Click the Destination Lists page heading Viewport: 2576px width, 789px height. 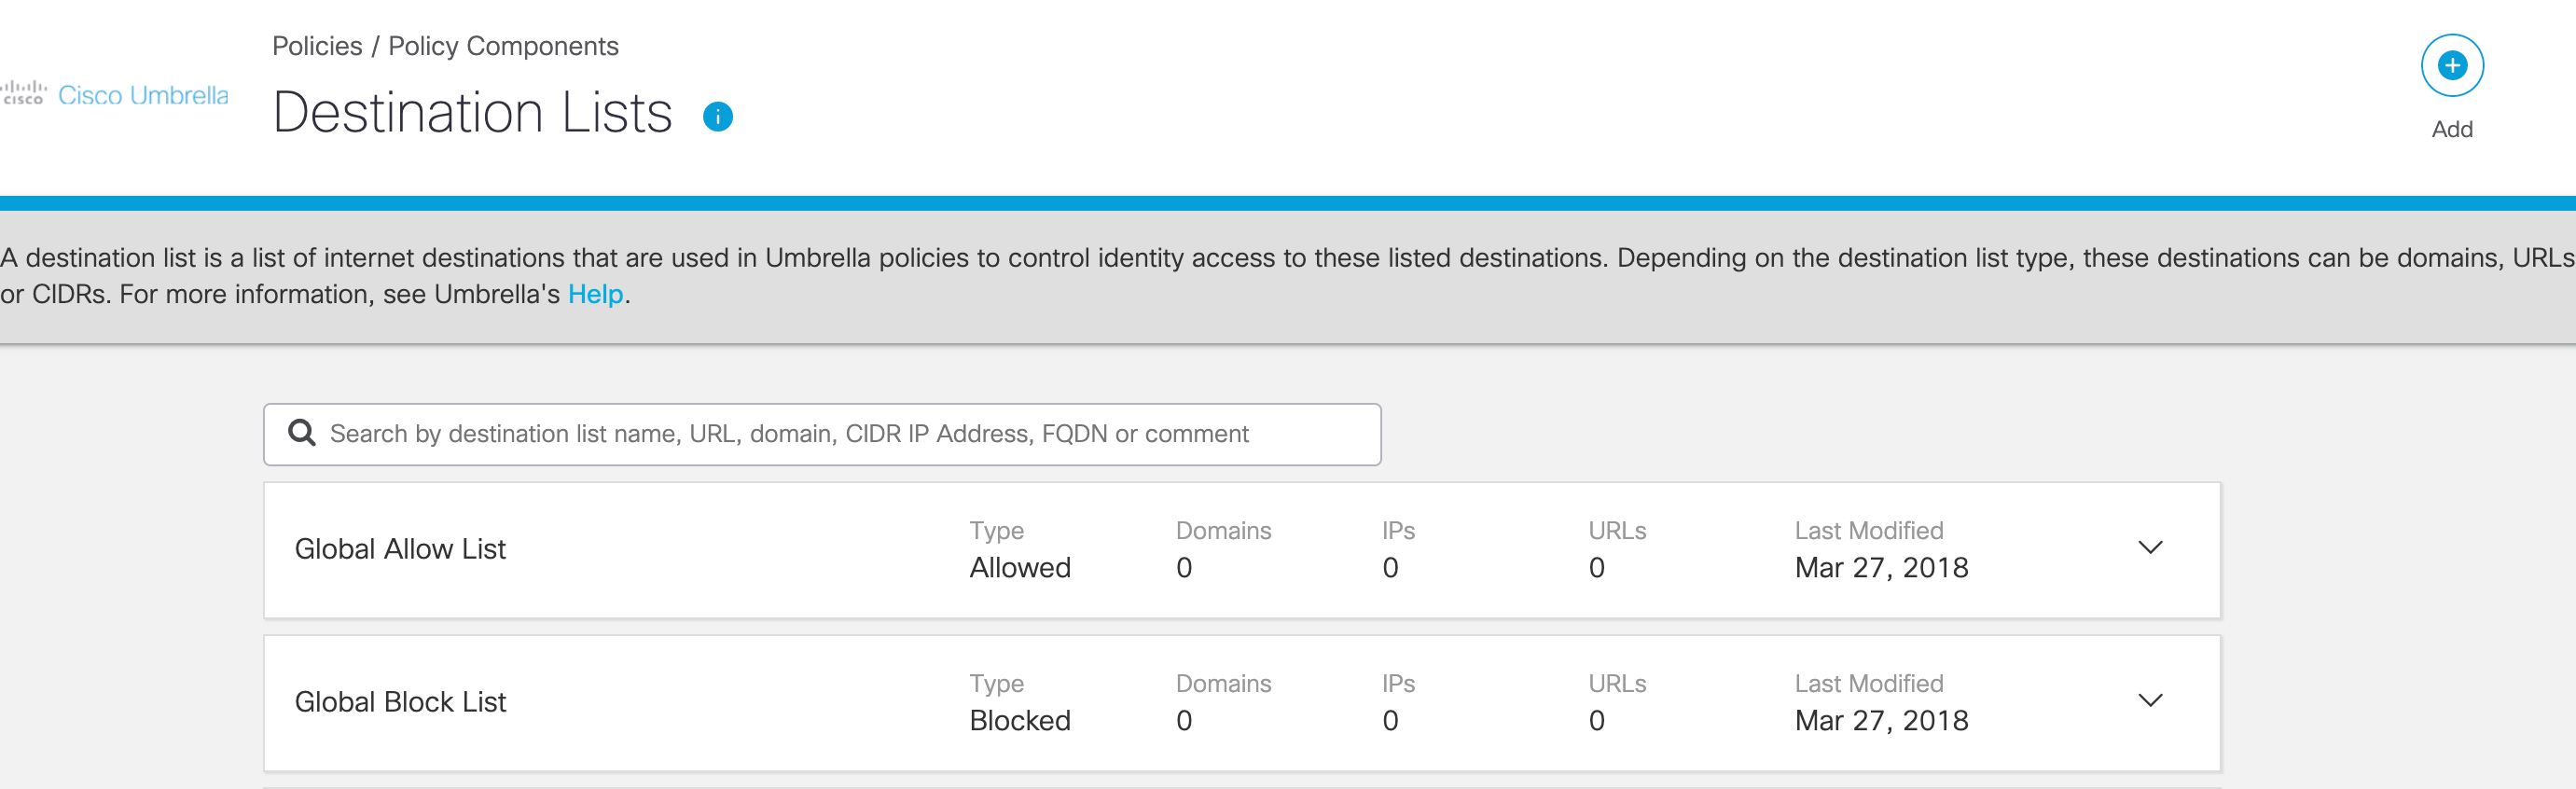(x=472, y=112)
